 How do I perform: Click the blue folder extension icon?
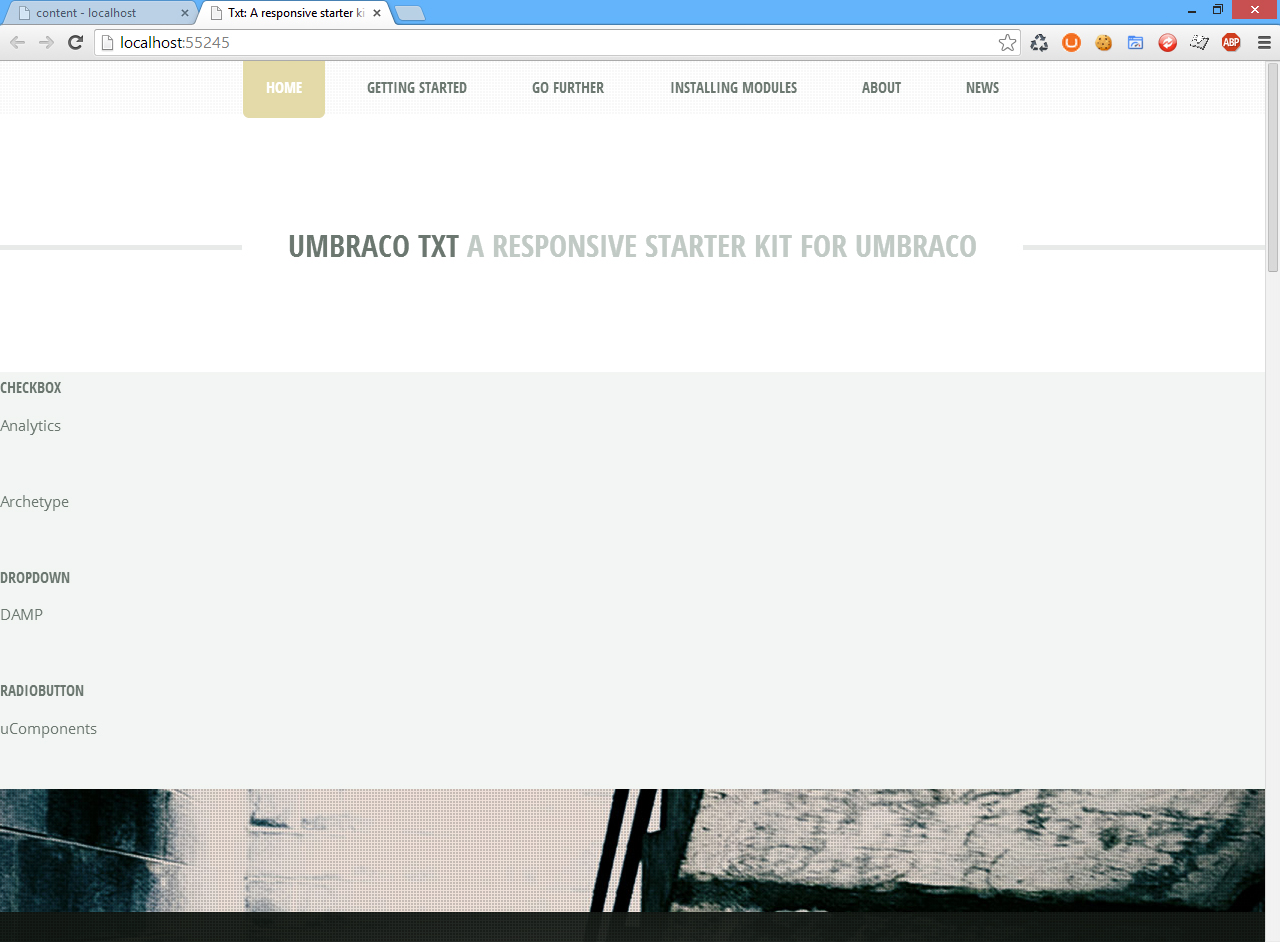coord(1135,42)
